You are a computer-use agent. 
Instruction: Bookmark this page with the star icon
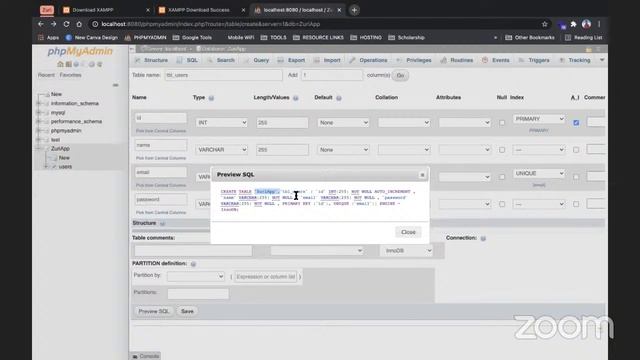pos(544,24)
